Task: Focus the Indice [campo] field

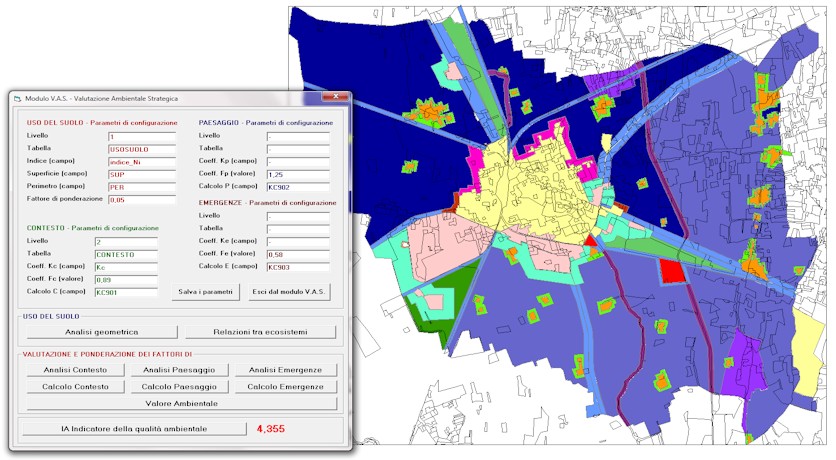Action: [x=141, y=160]
